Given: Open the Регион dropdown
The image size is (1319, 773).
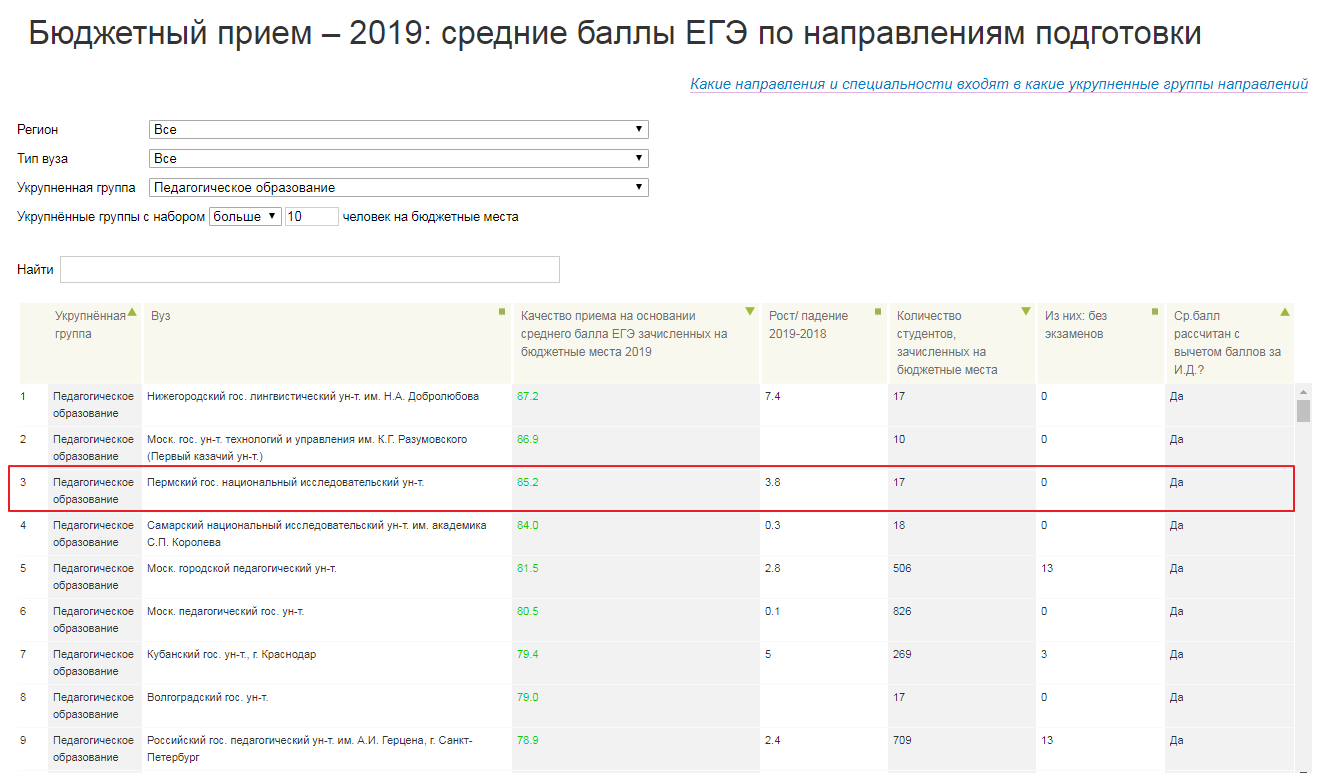Looking at the screenshot, I should pos(398,130).
